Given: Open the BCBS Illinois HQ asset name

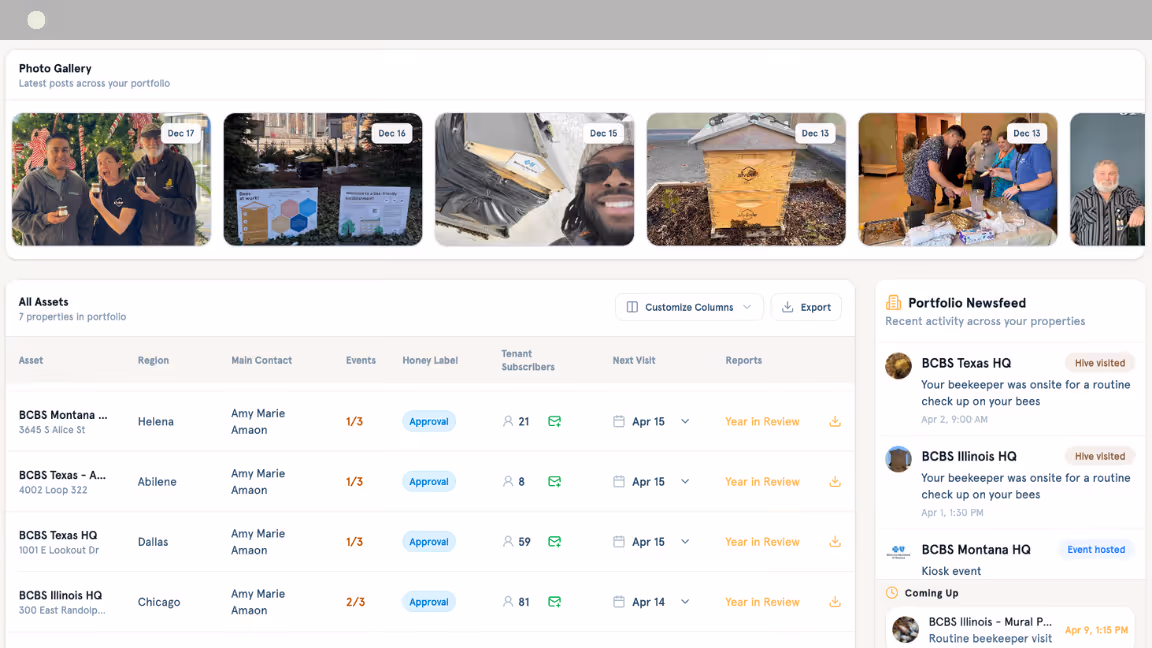Looking at the screenshot, I should coord(60,596).
